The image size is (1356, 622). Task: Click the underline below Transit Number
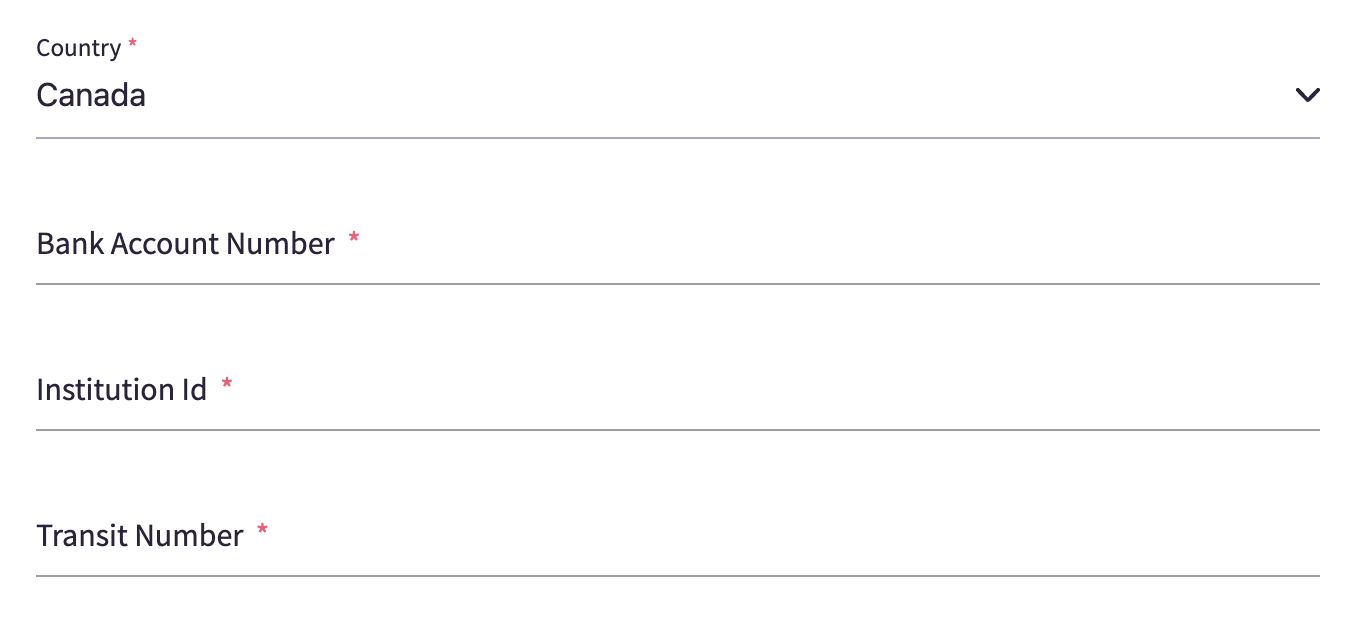pyautogui.click(x=677, y=576)
